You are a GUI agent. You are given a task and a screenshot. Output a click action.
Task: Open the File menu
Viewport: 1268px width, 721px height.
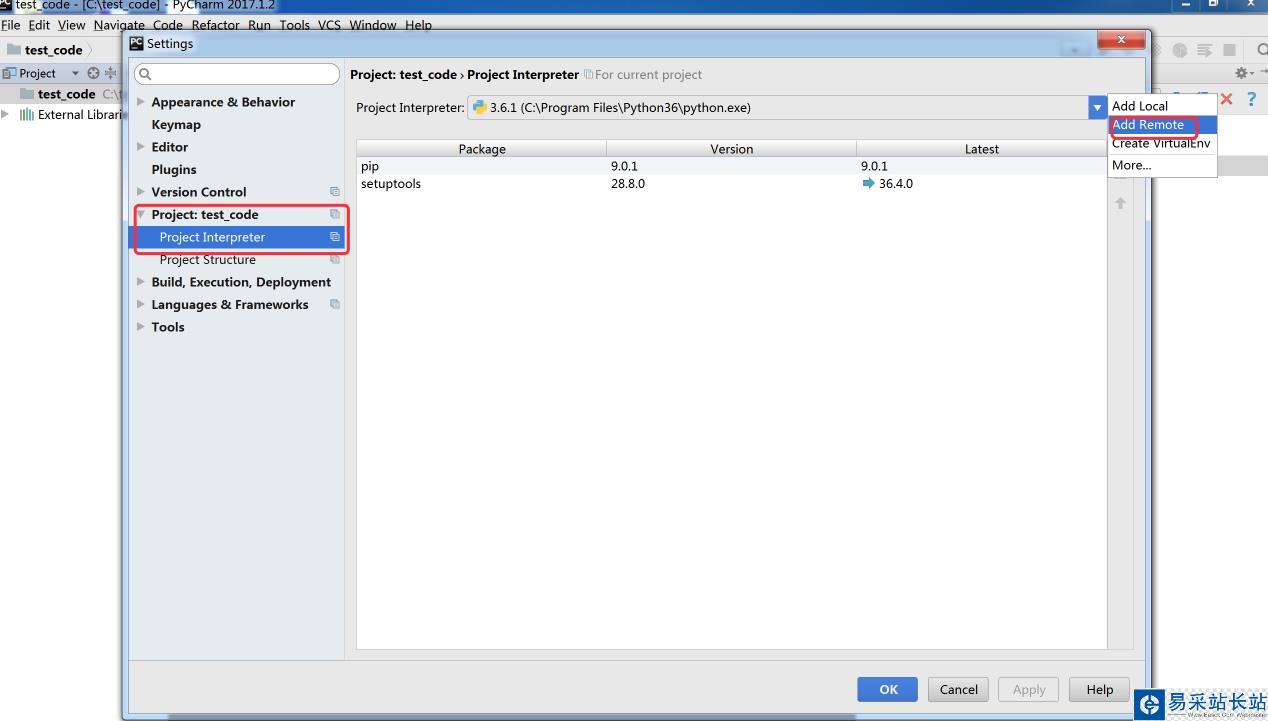tap(11, 25)
